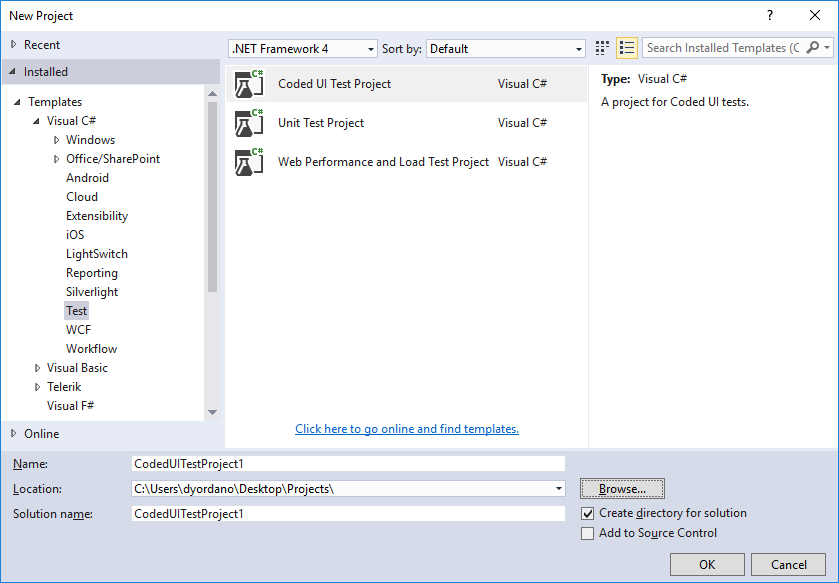Select the Silverlight template category
The height and width of the screenshot is (583, 839).
[x=92, y=292]
